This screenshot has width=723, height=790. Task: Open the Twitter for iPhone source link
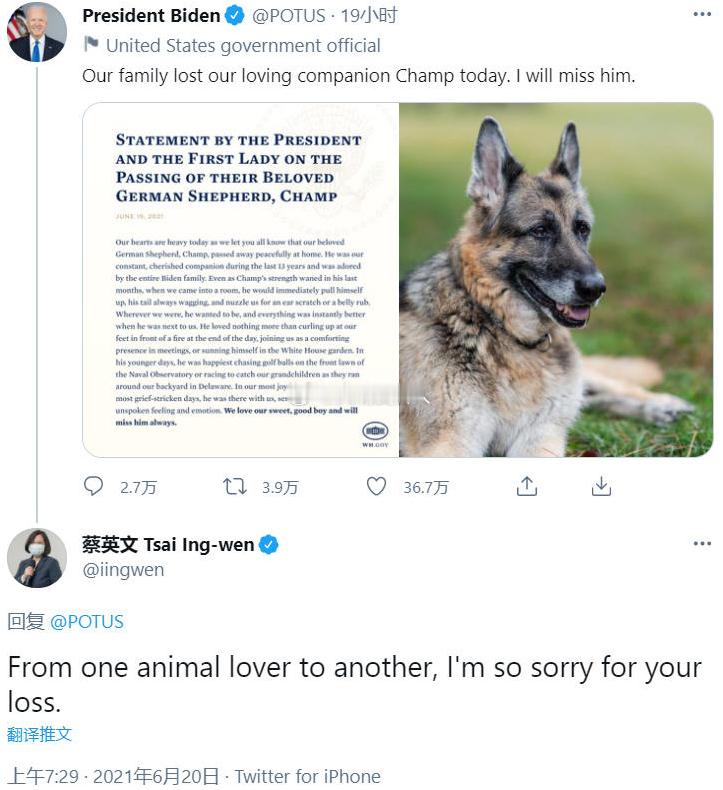308,776
